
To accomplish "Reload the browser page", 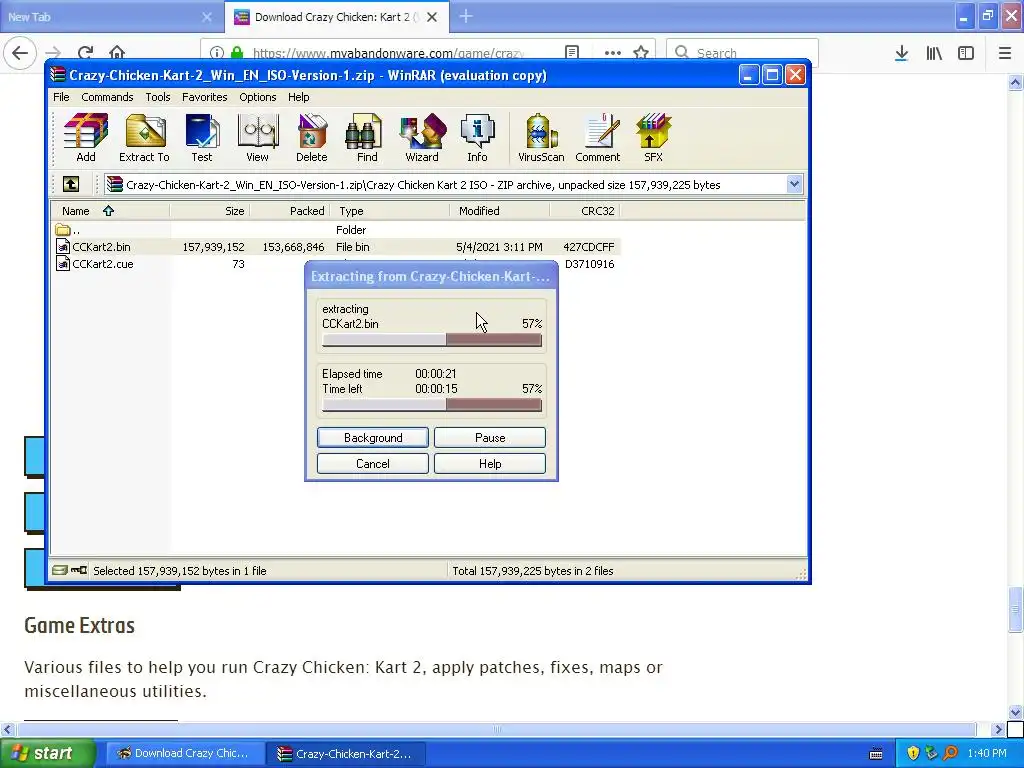I will point(85,53).
